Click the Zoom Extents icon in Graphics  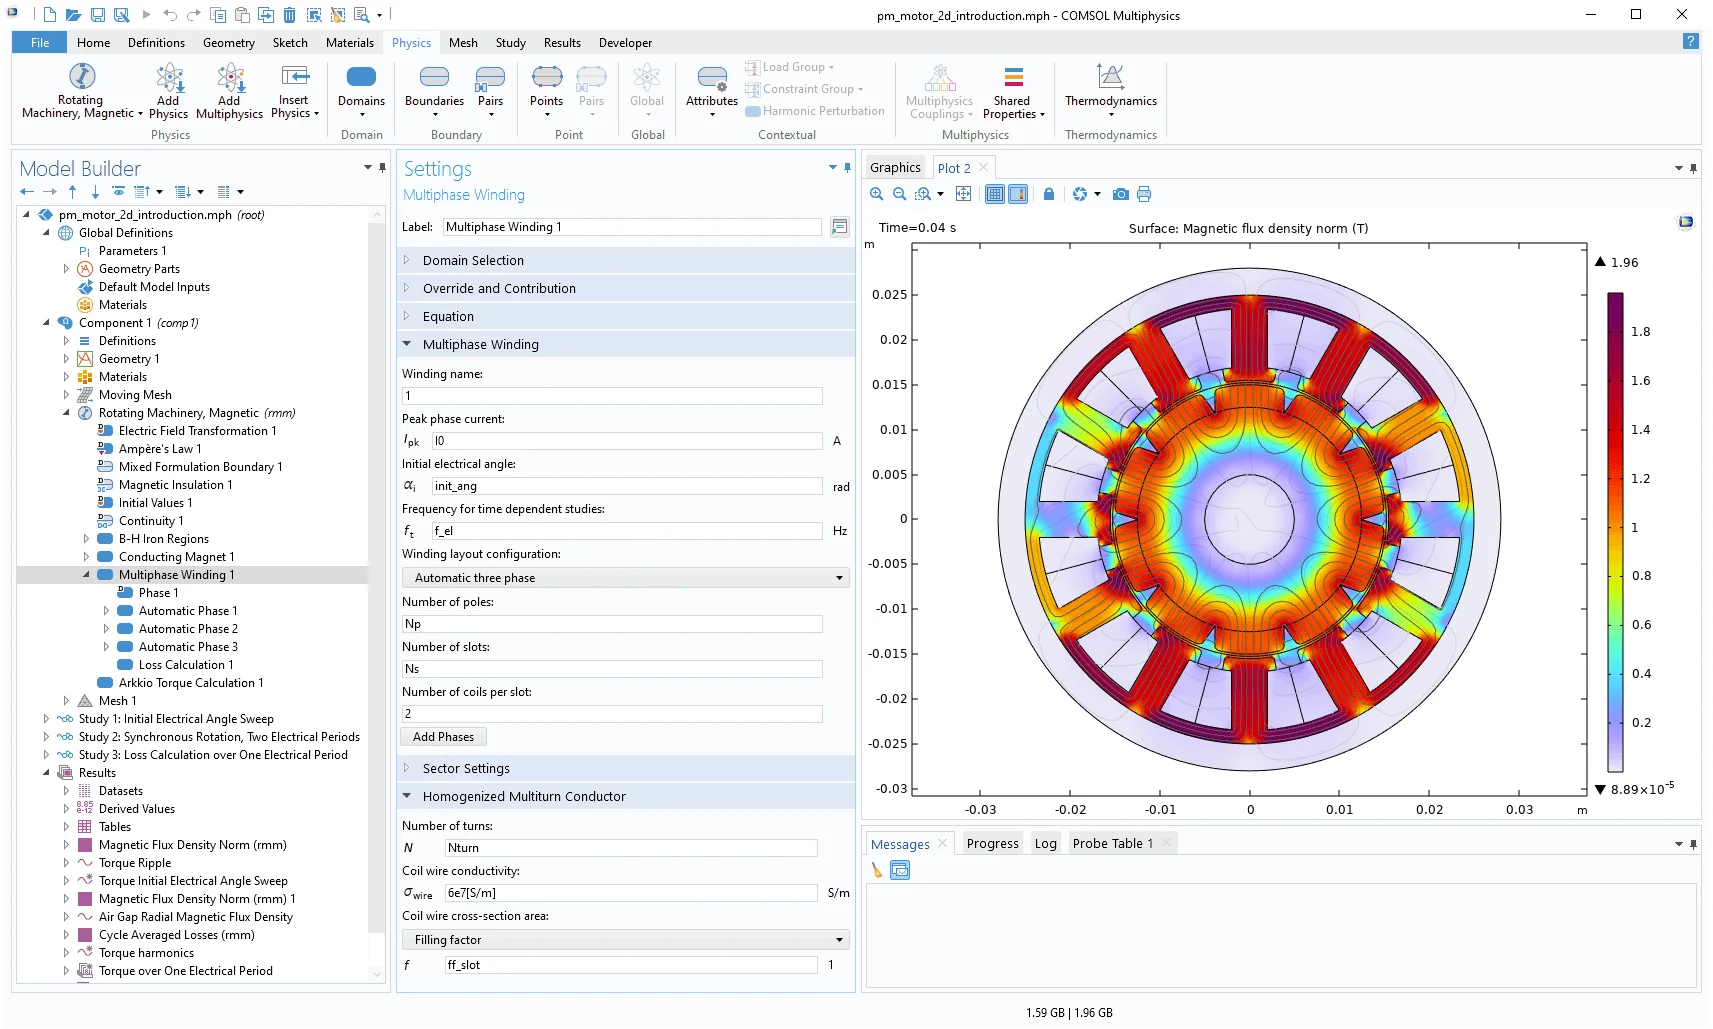pos(963,194)
